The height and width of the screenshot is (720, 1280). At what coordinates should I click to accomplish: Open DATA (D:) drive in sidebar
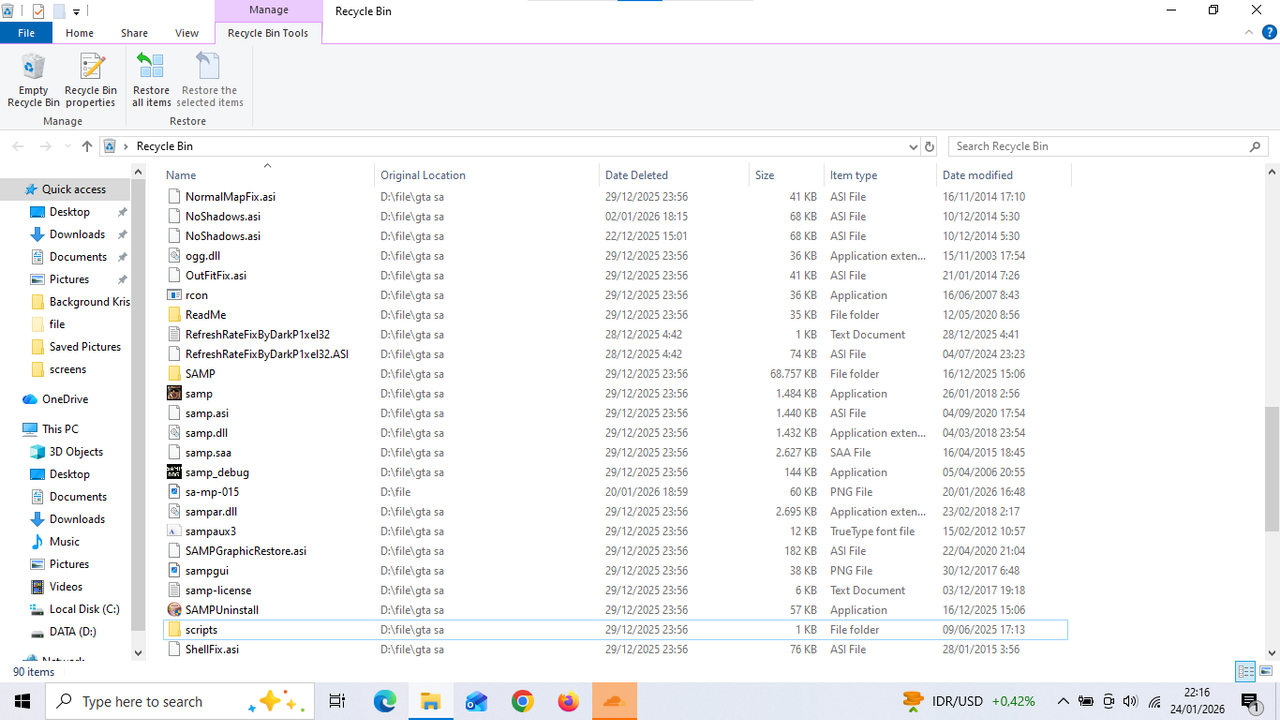click(x=73, y=632)
